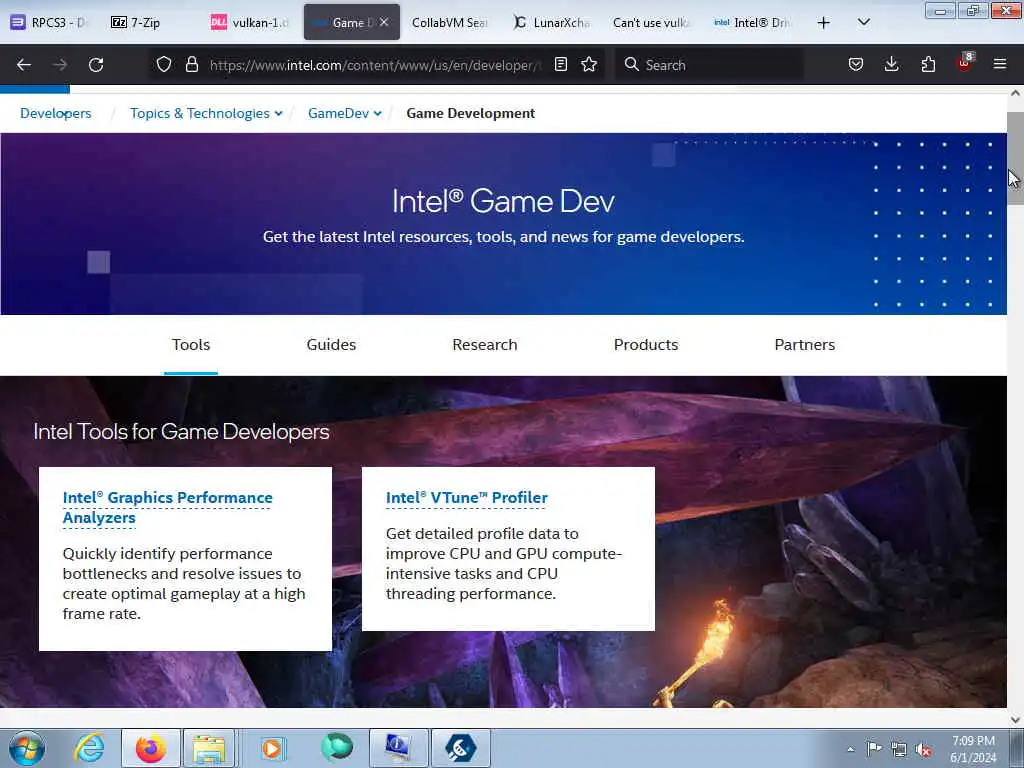1024x768 pixels.
Task: Open the extensions puzzle icon
Action: point(928,64)
